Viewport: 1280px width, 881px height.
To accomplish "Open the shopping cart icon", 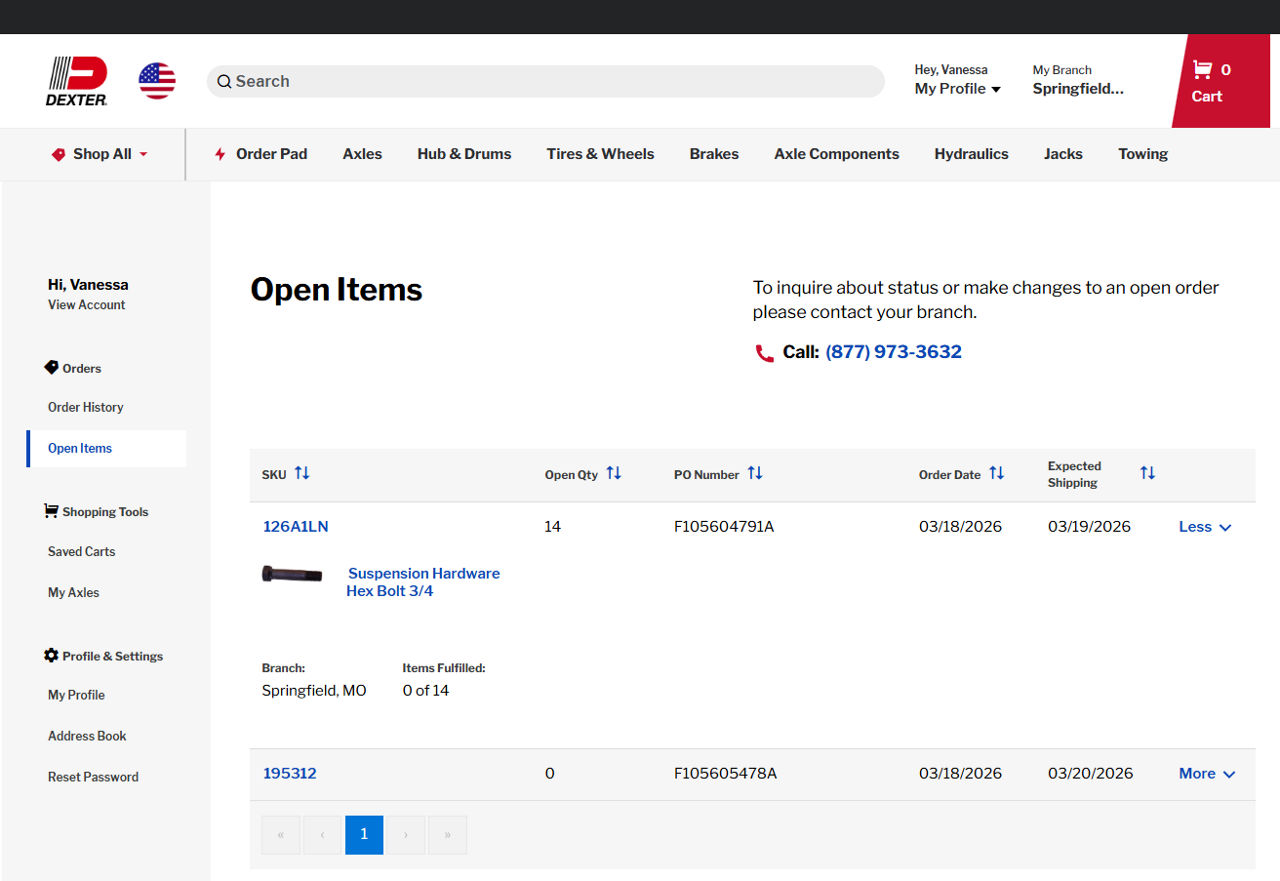I will pos(1202,70).
